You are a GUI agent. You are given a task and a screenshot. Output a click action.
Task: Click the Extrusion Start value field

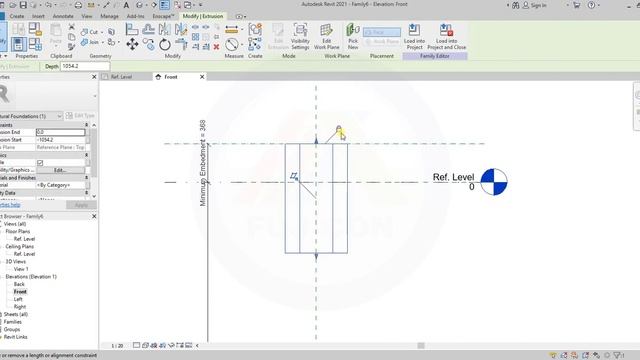click(60, 140)
